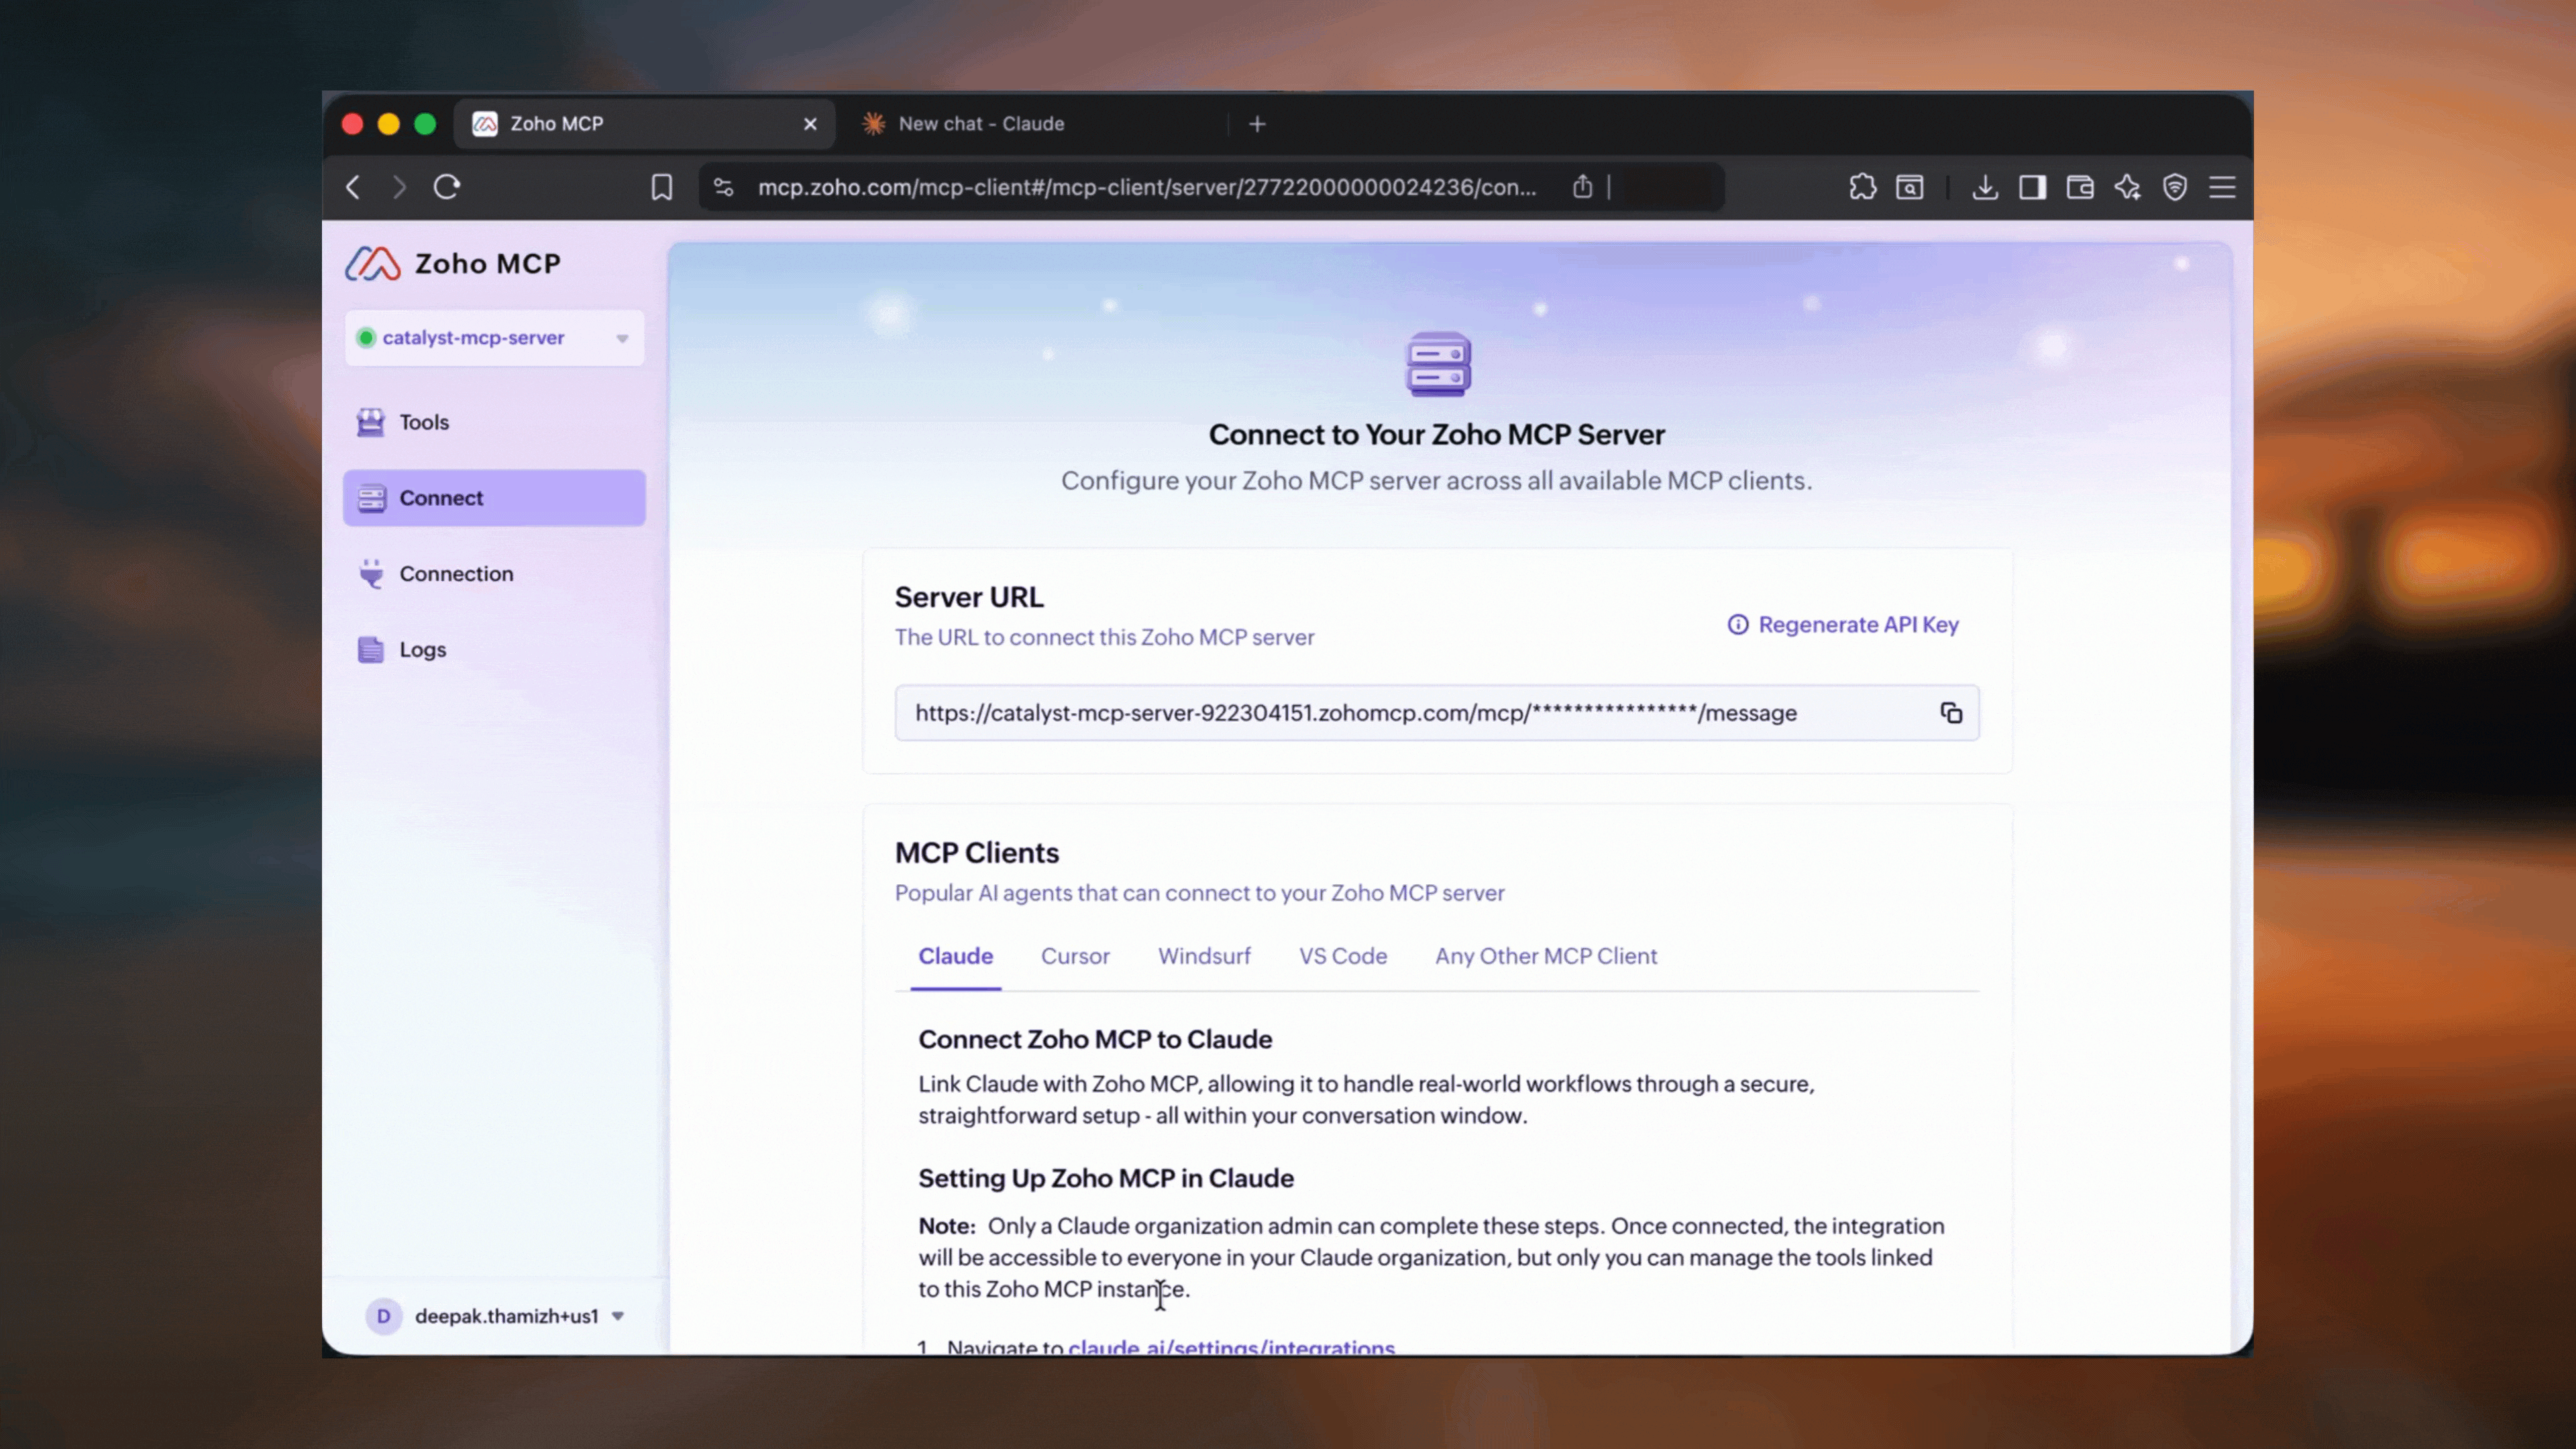This screenshot has width=2576, height=1449.
Task: Reload the Zoho MCP page
Action: point(446,187)
